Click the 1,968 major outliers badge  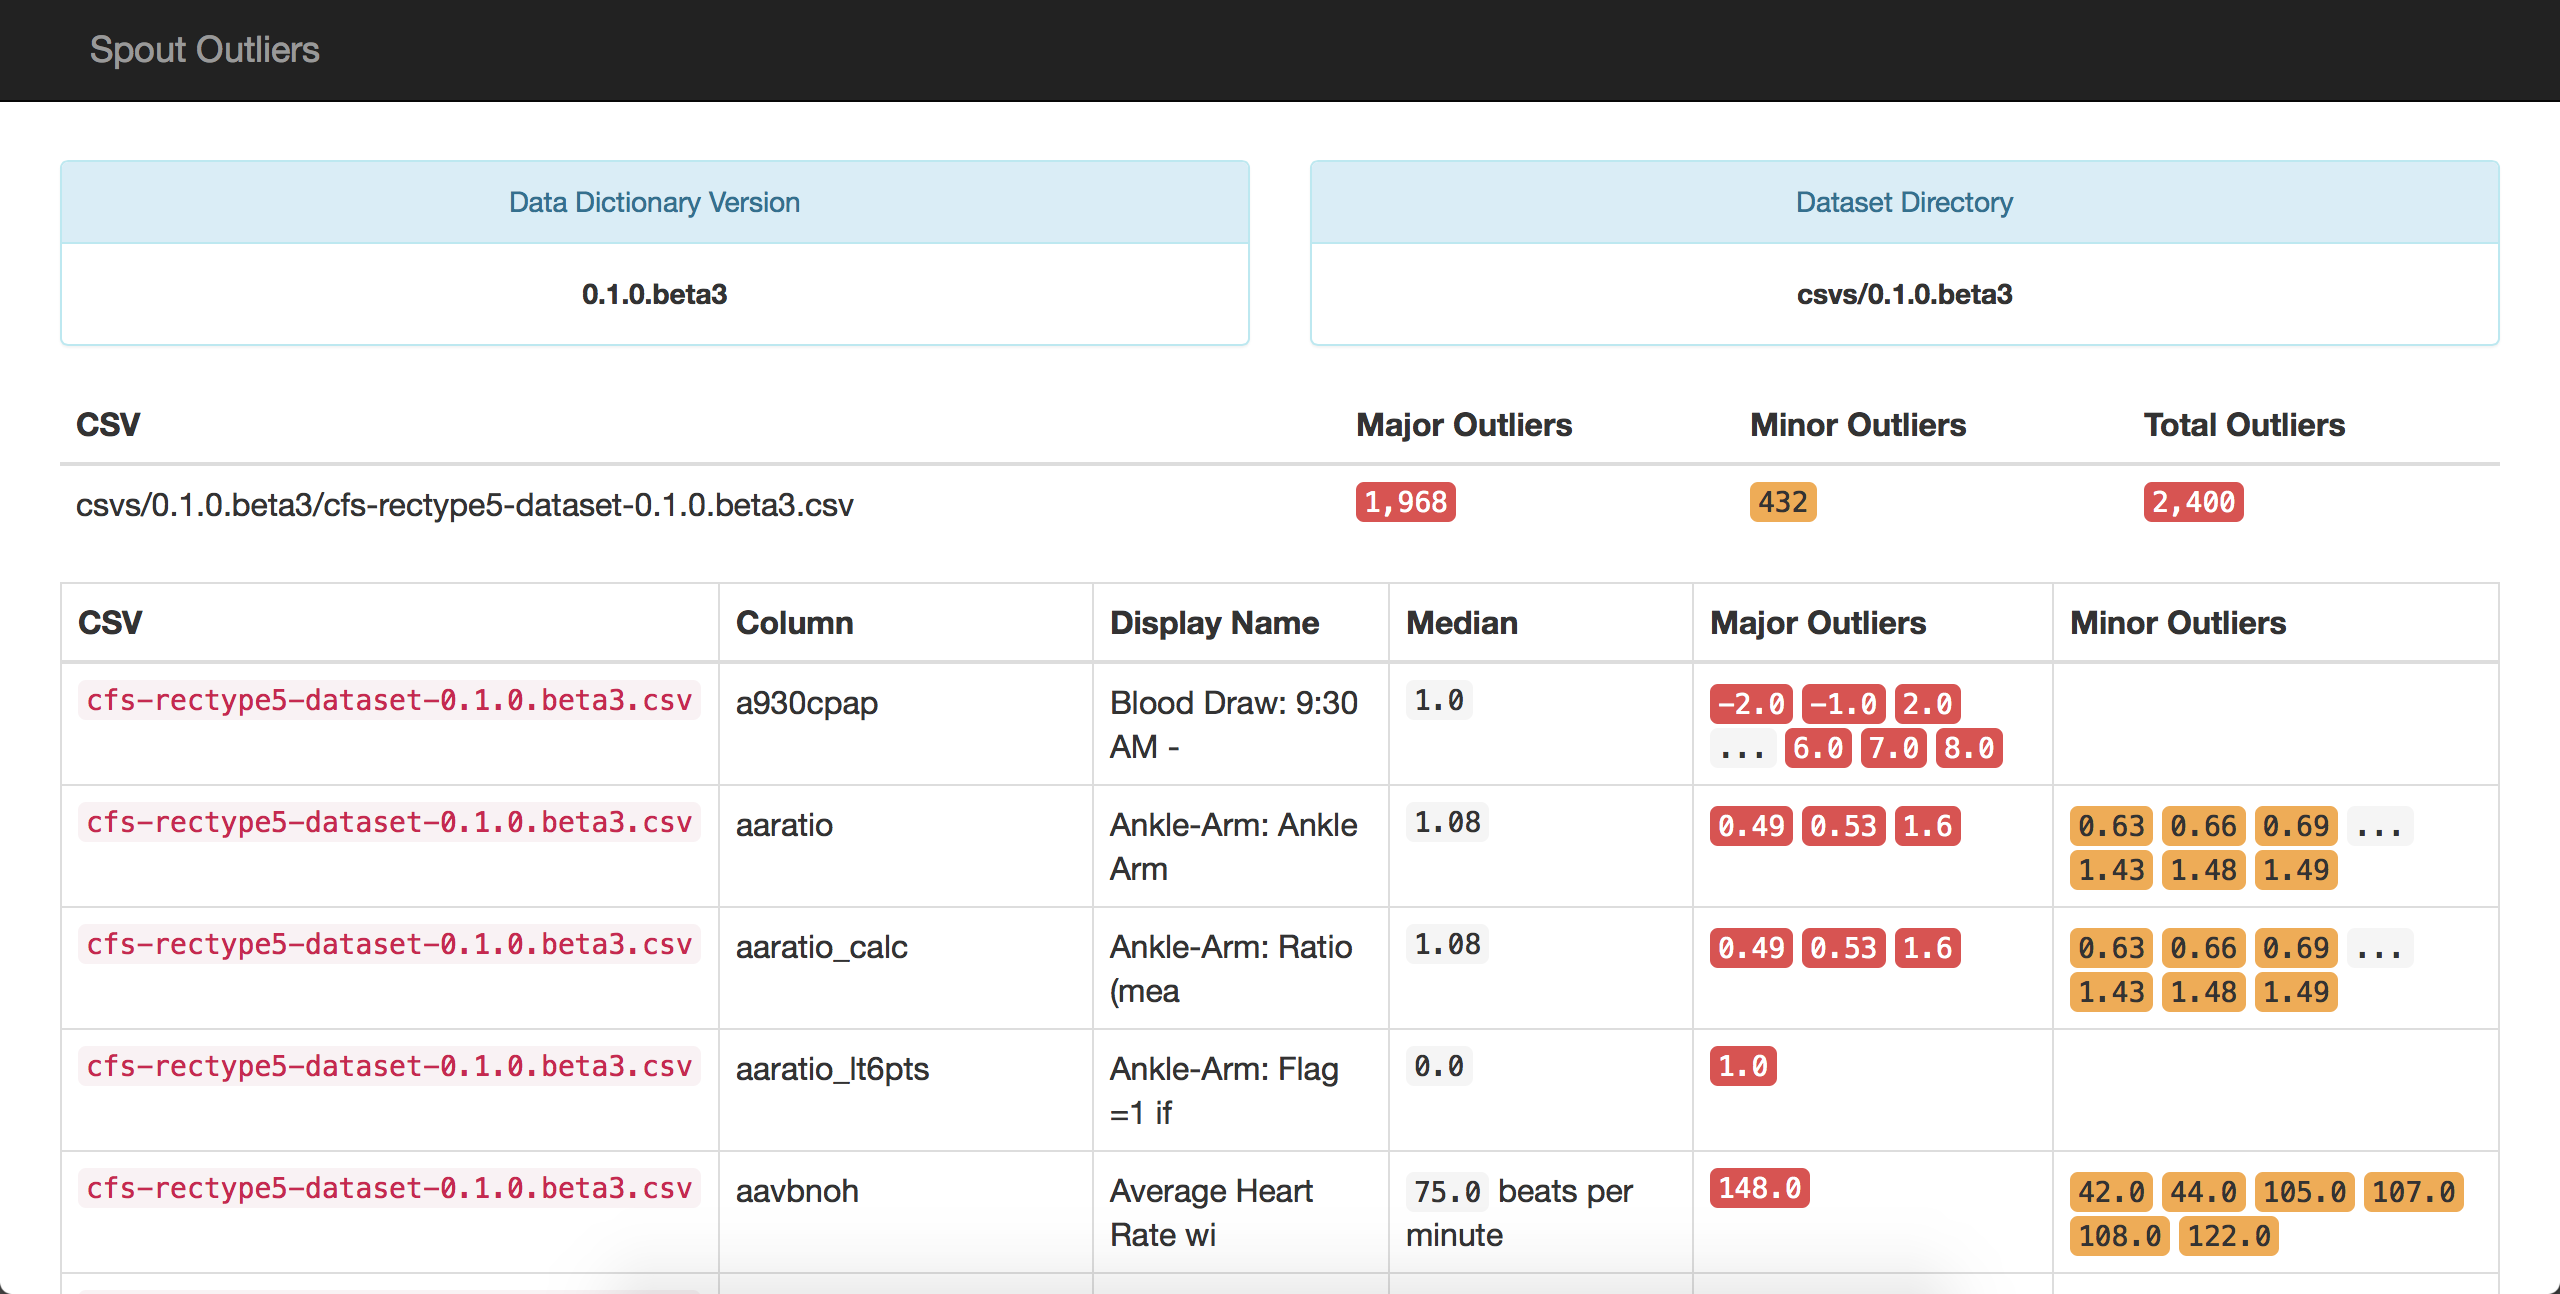click(x=1405, y=502)
